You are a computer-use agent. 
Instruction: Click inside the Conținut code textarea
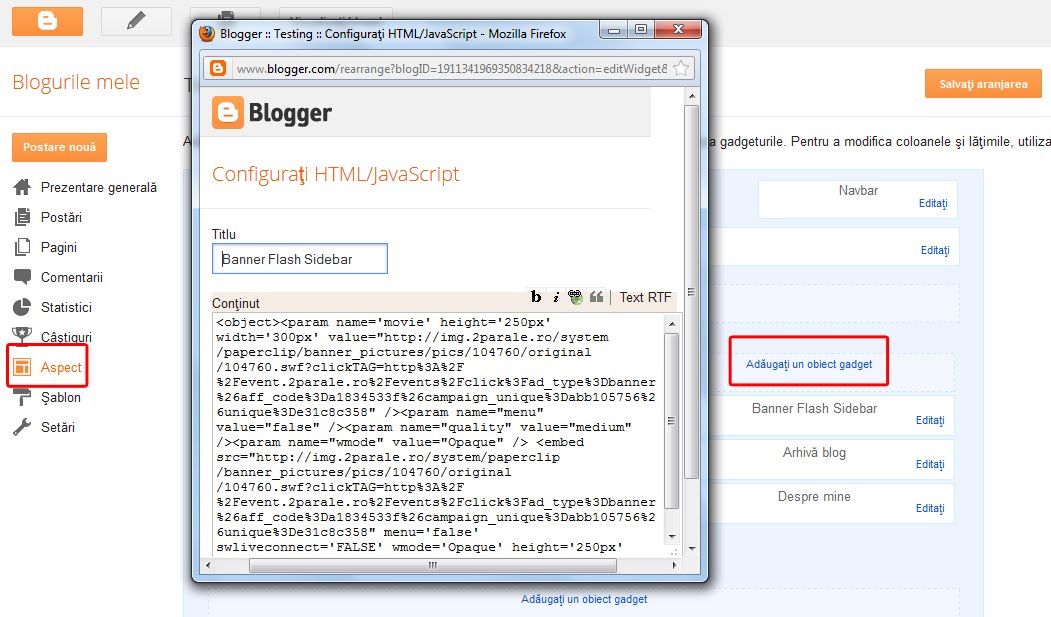[x=436, y=434]
